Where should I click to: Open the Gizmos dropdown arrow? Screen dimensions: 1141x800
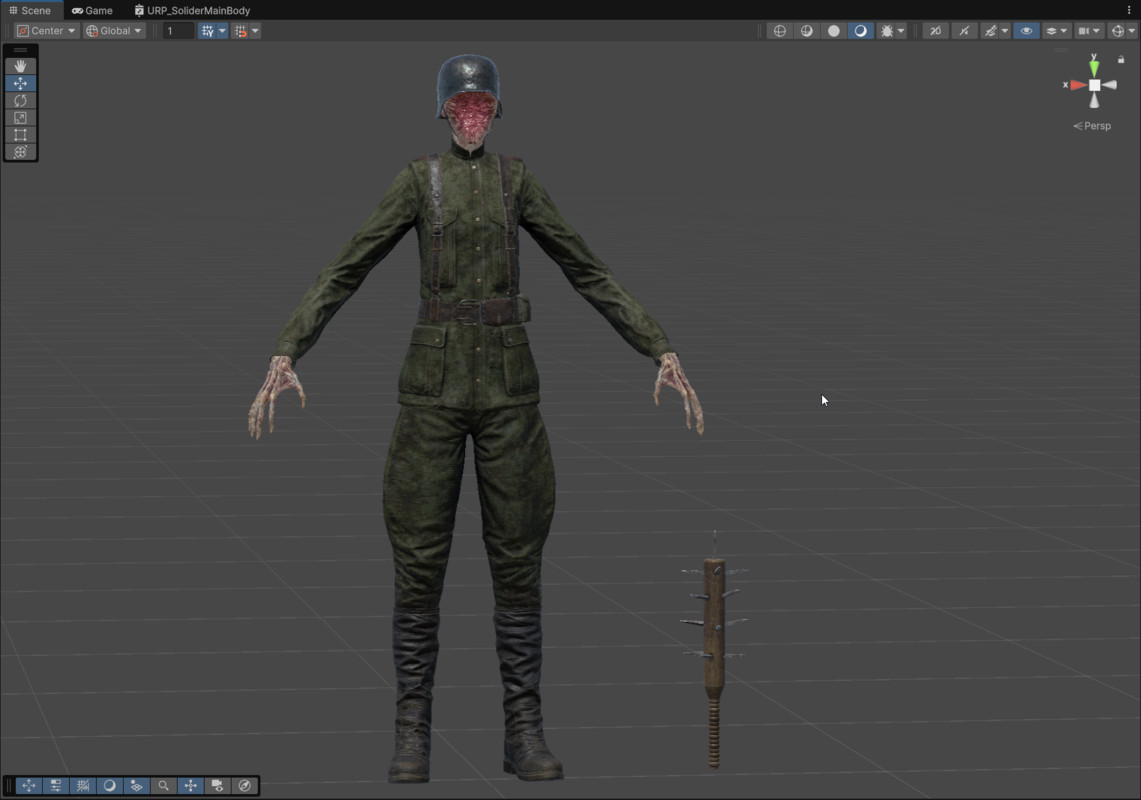1132,31
